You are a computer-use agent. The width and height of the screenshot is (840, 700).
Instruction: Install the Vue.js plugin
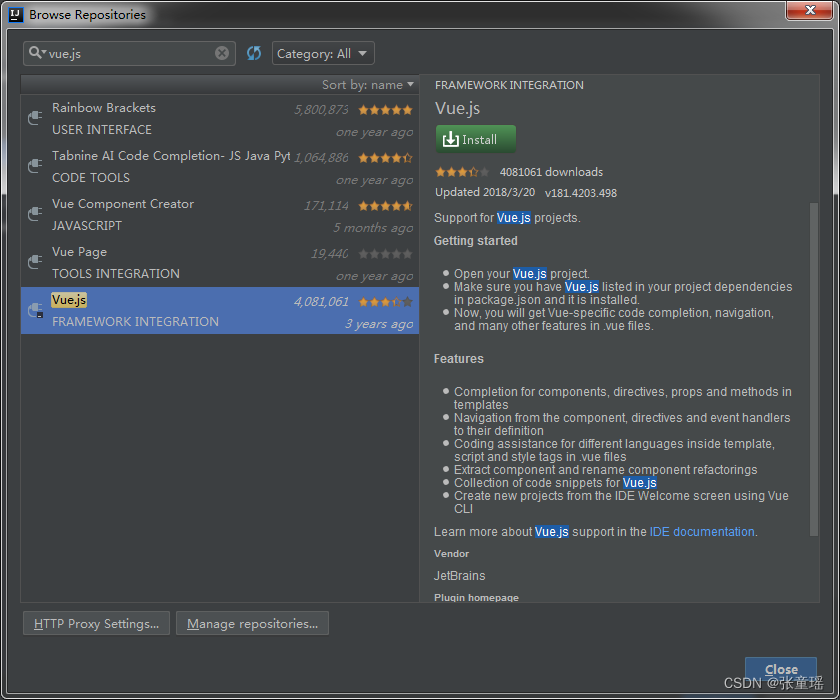tap(476, 139)
